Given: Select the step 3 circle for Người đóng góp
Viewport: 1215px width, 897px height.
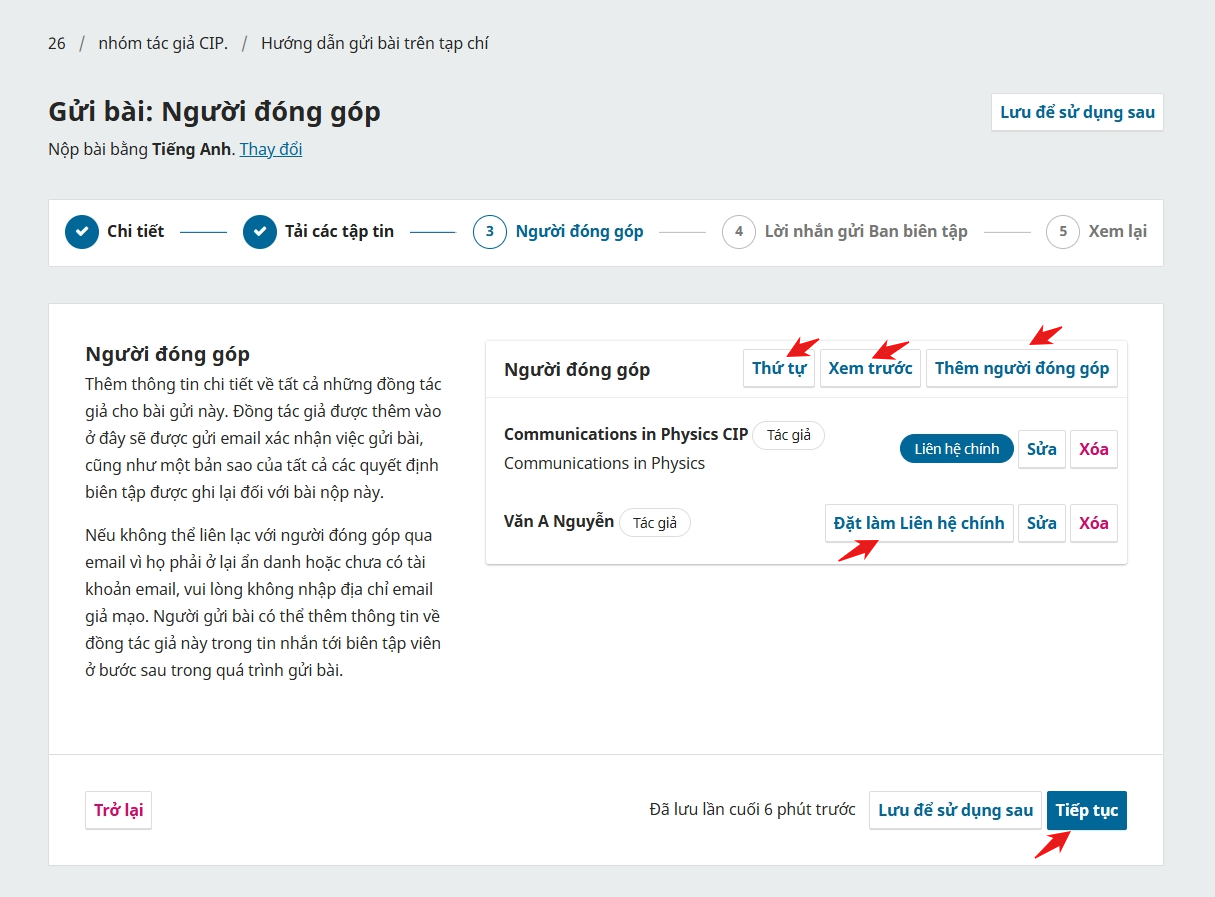Looking at the screenshot, I should [x=490, y=232].
